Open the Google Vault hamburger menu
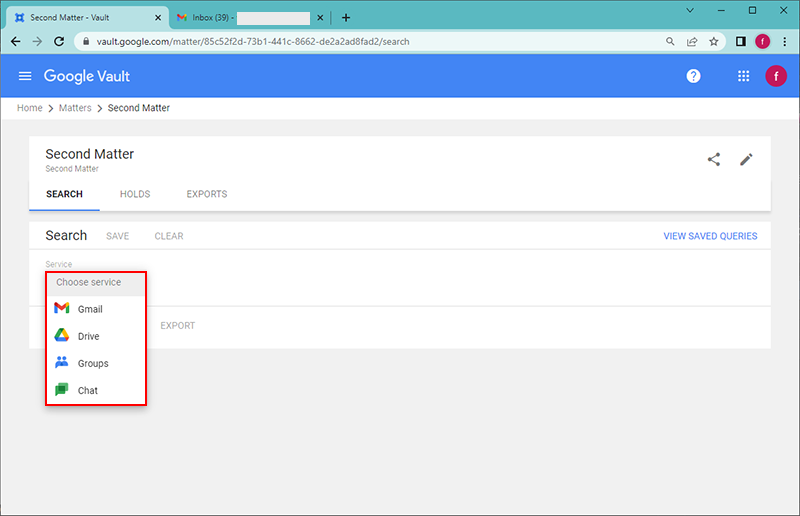800x516 pixels. coord(25,76)
